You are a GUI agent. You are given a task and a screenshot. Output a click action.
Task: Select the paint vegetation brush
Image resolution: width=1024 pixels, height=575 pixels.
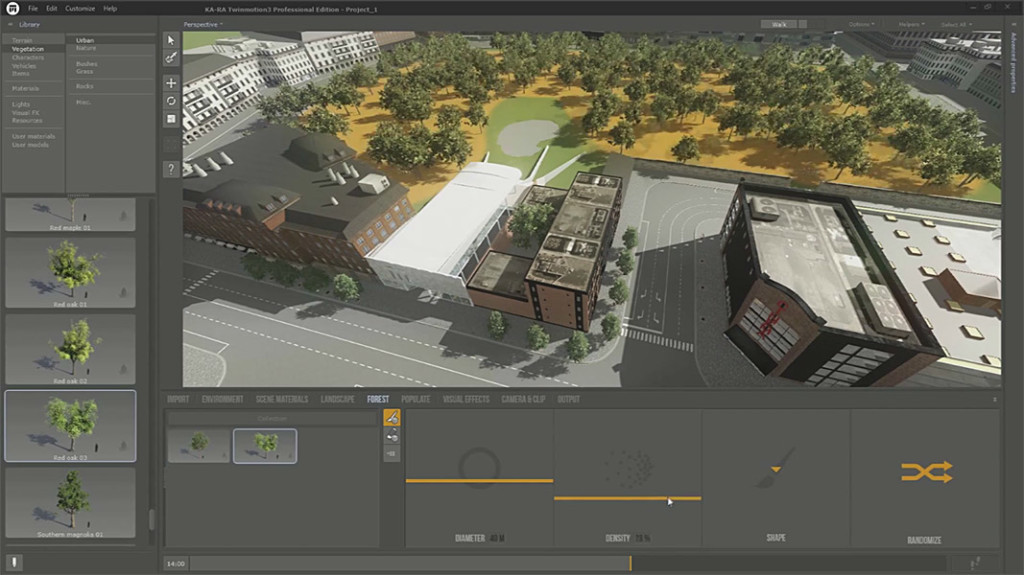[x=392, y=418]
